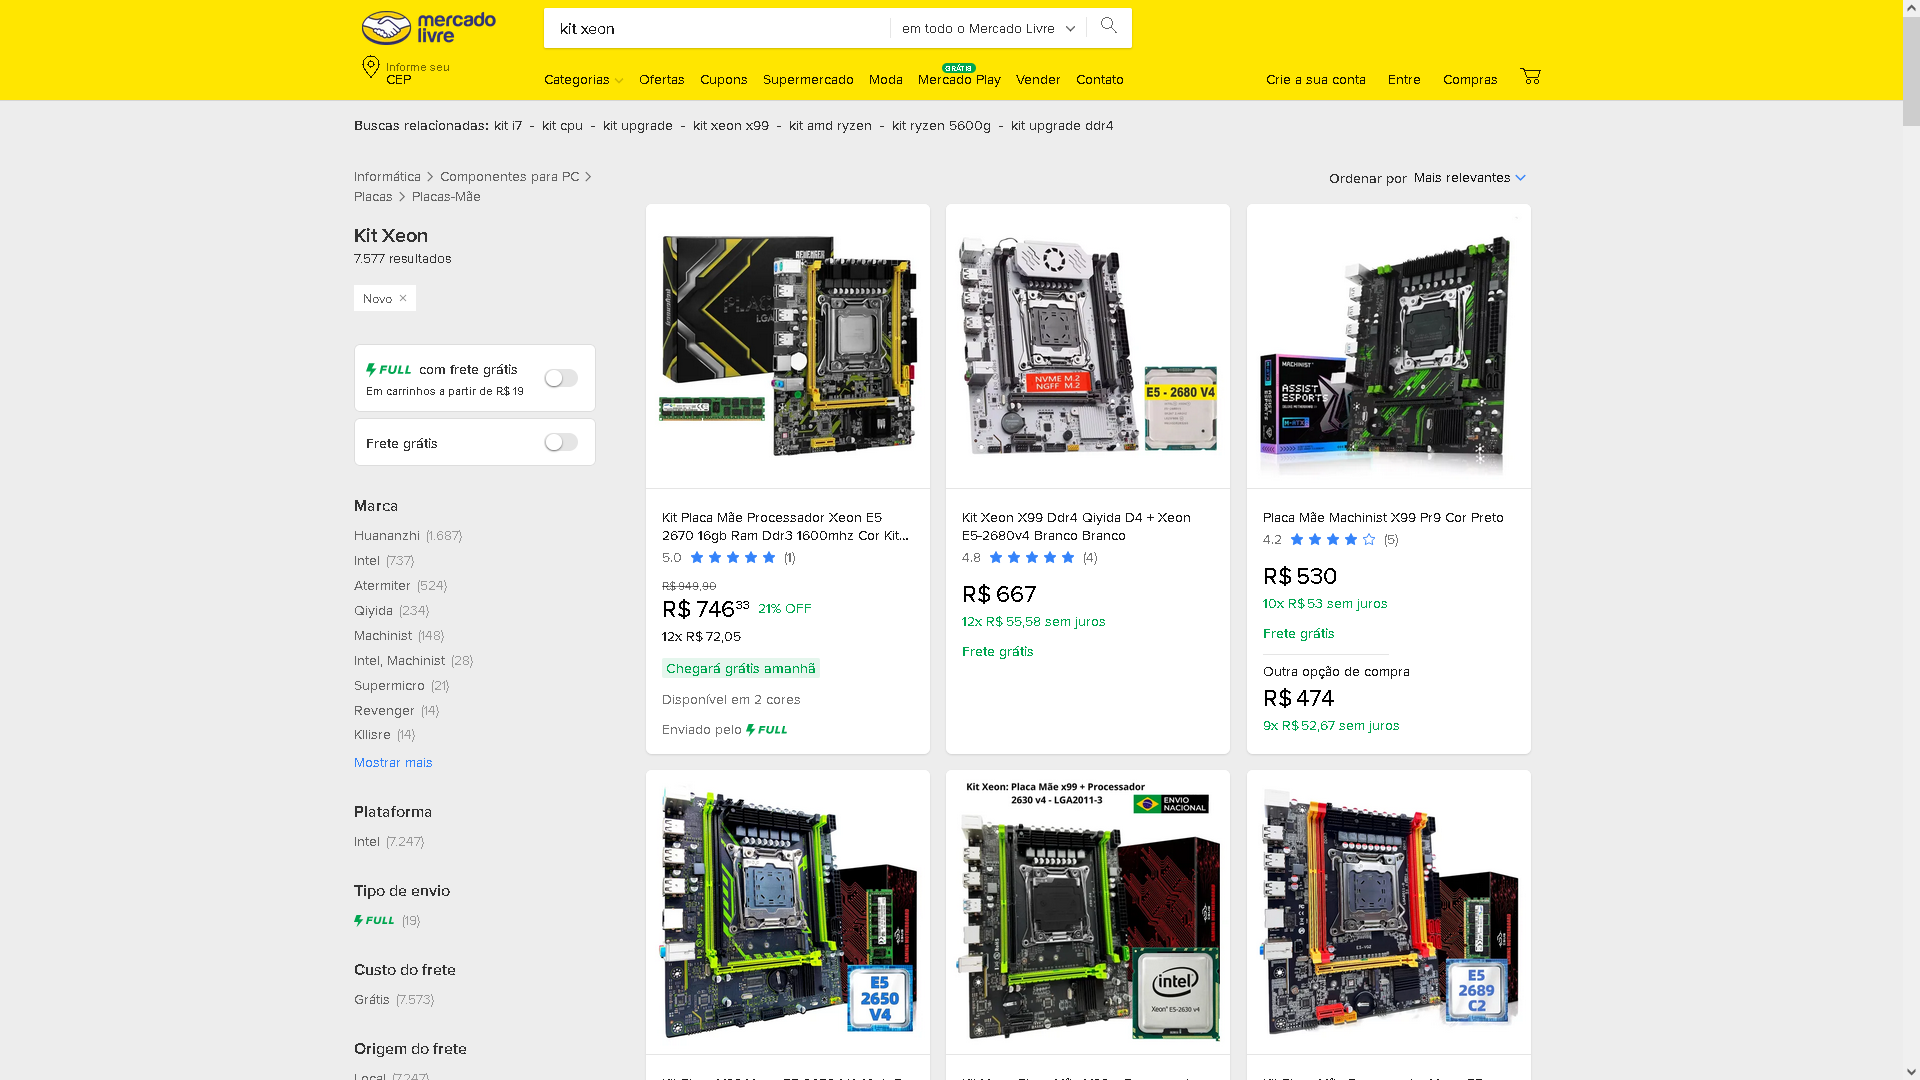The image size is (1920, 1080).
Task: Click related search 'kit amd ryzen'
Action: point(830,126)
